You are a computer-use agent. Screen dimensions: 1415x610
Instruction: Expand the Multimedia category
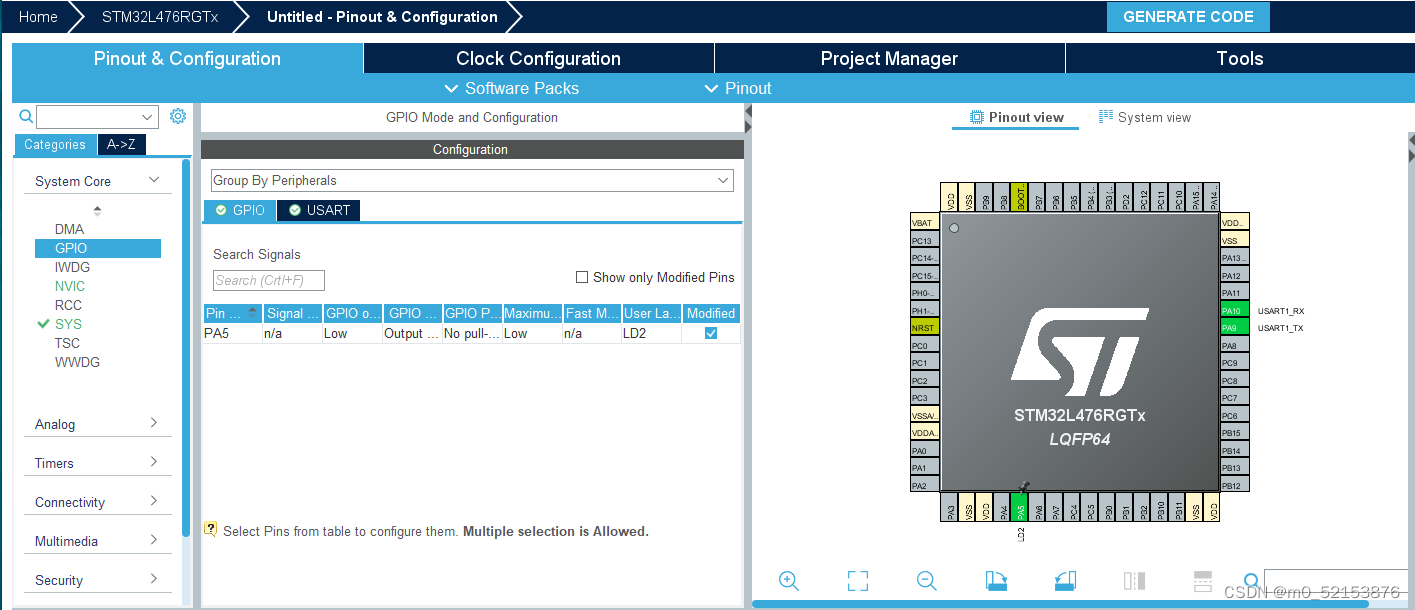point(97,541)
